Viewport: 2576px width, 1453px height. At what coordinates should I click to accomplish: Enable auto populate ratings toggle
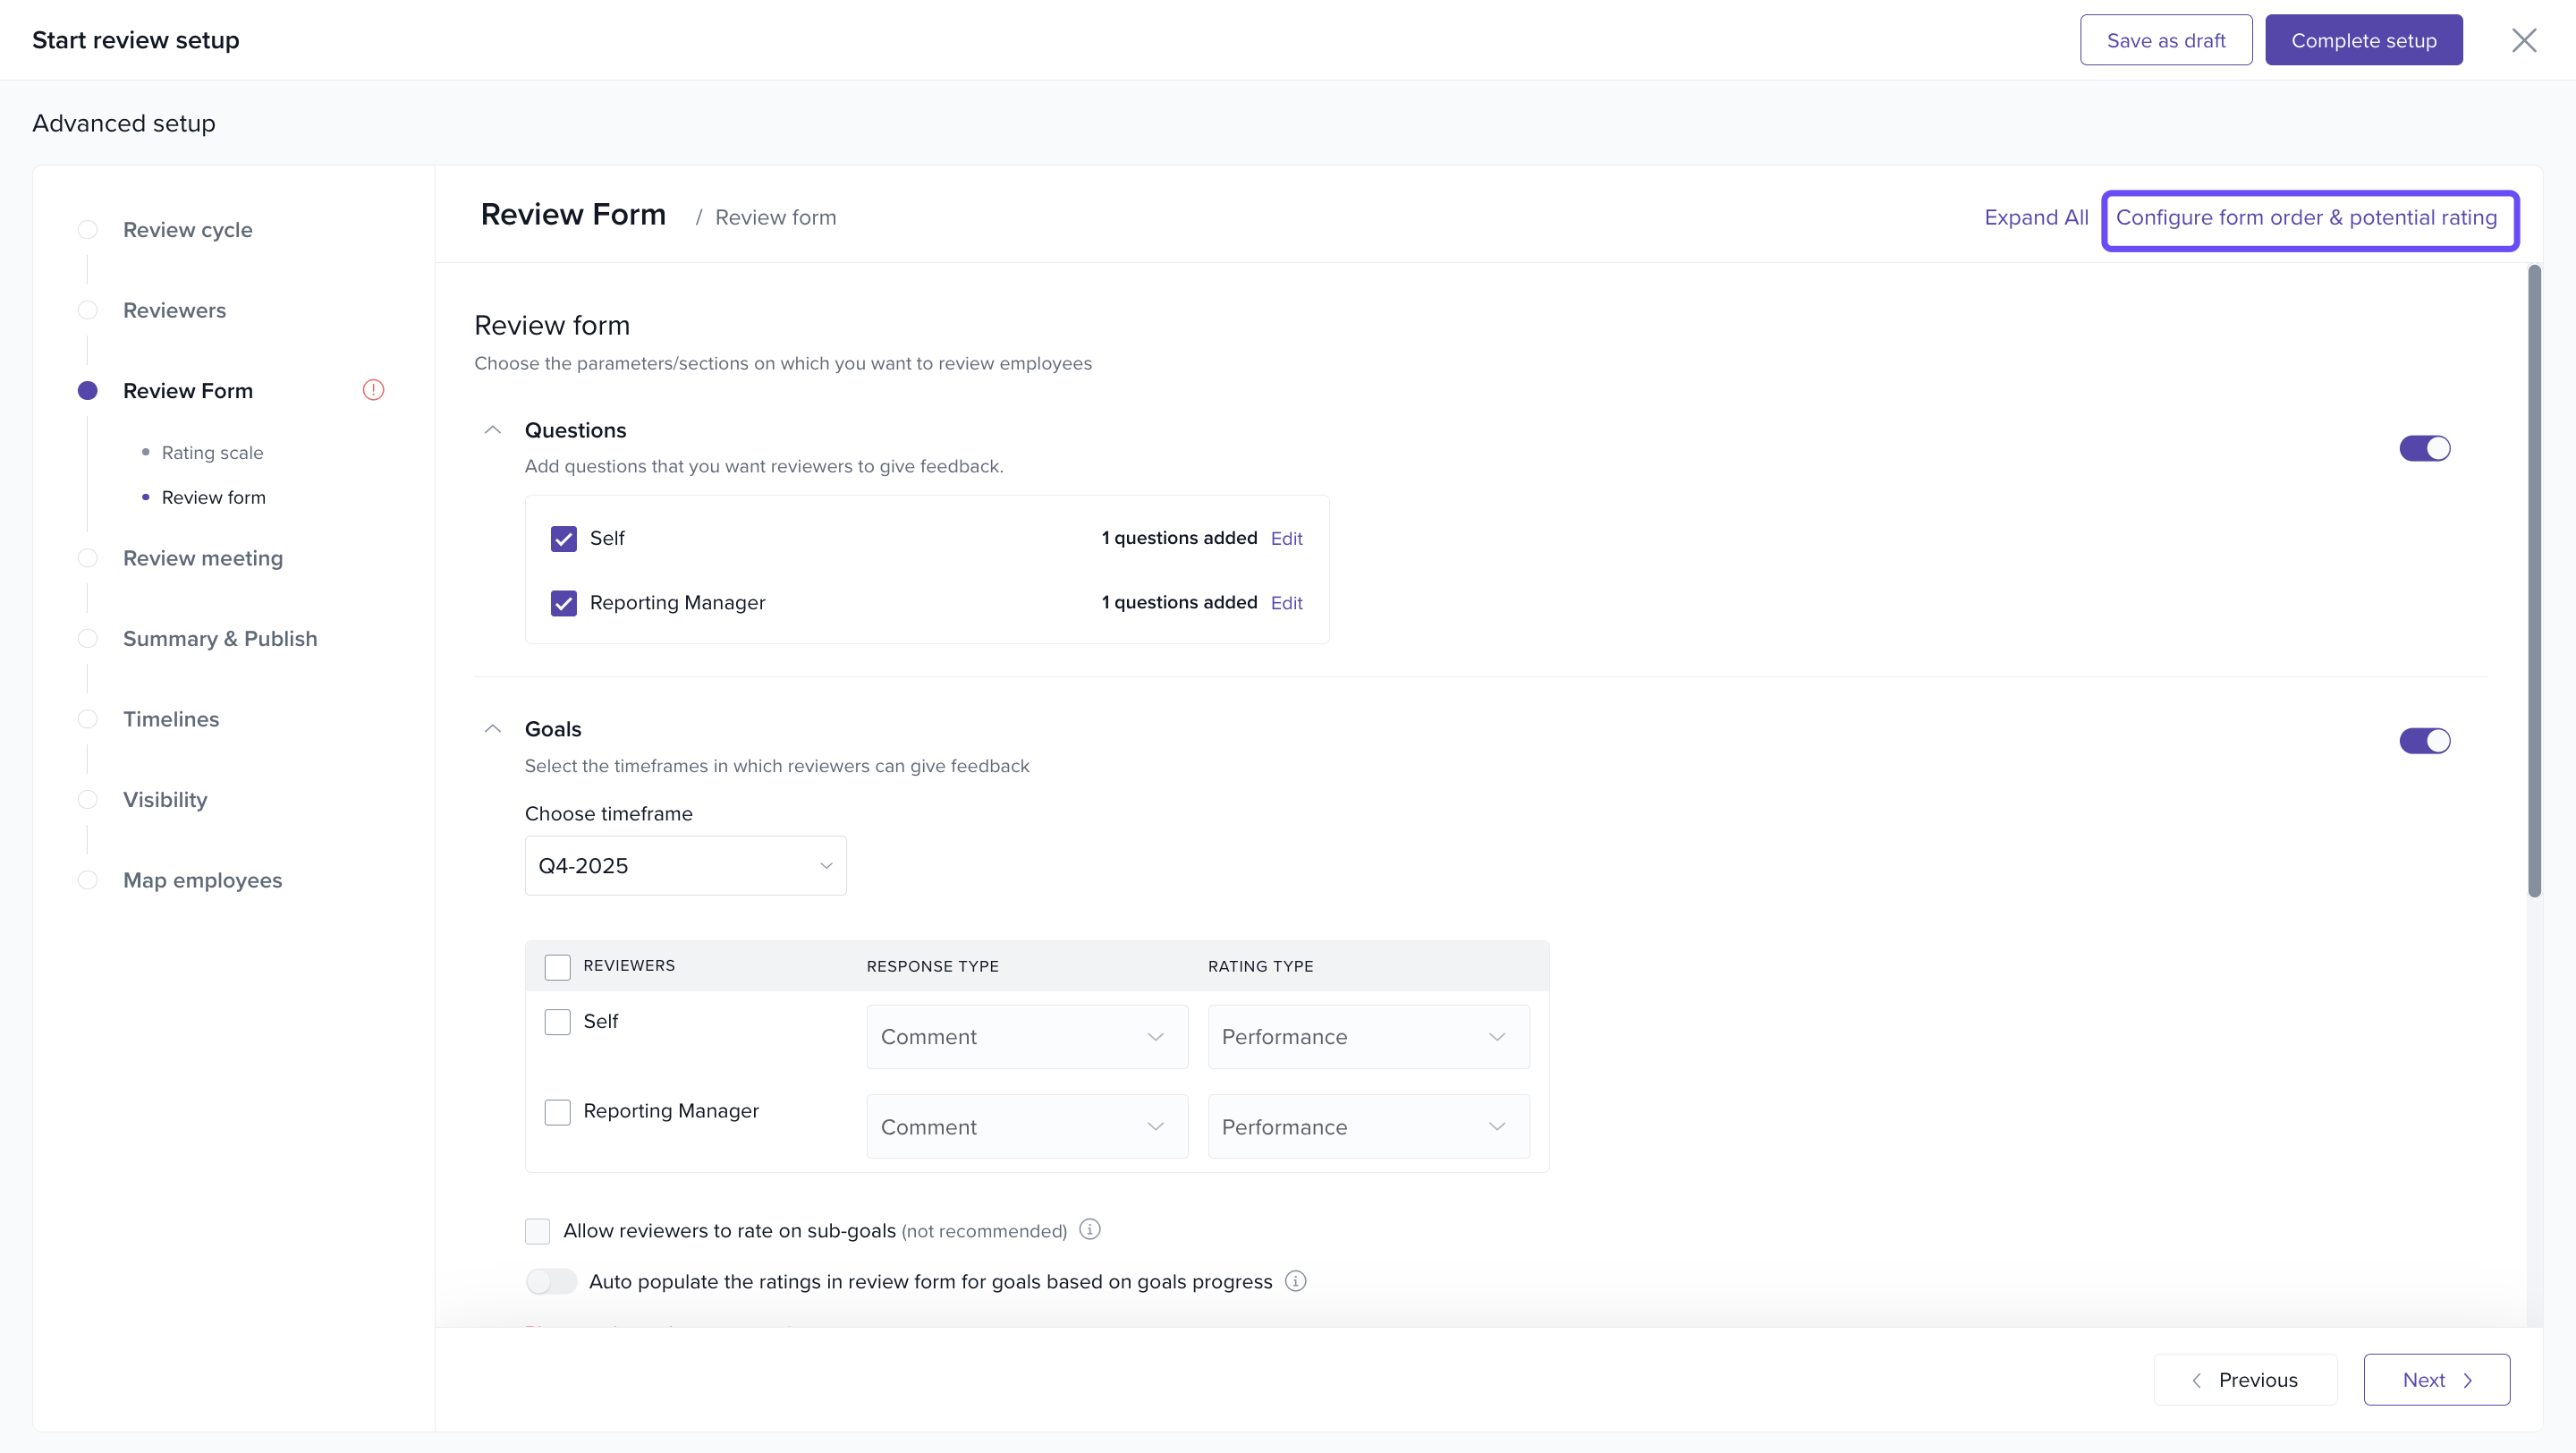tap(551, 1281)
